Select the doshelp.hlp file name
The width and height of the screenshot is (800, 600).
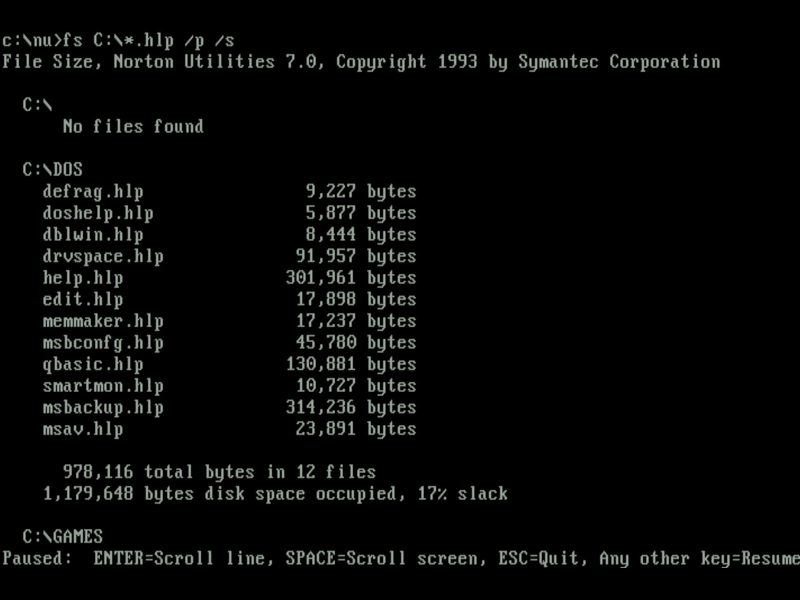pos(98,213)
